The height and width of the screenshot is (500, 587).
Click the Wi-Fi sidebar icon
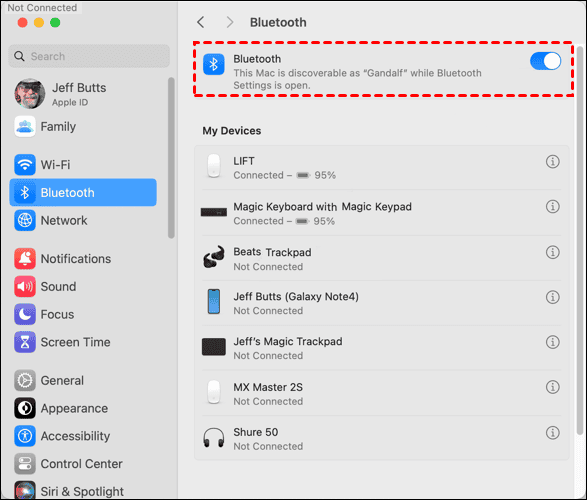click(25, 165)
